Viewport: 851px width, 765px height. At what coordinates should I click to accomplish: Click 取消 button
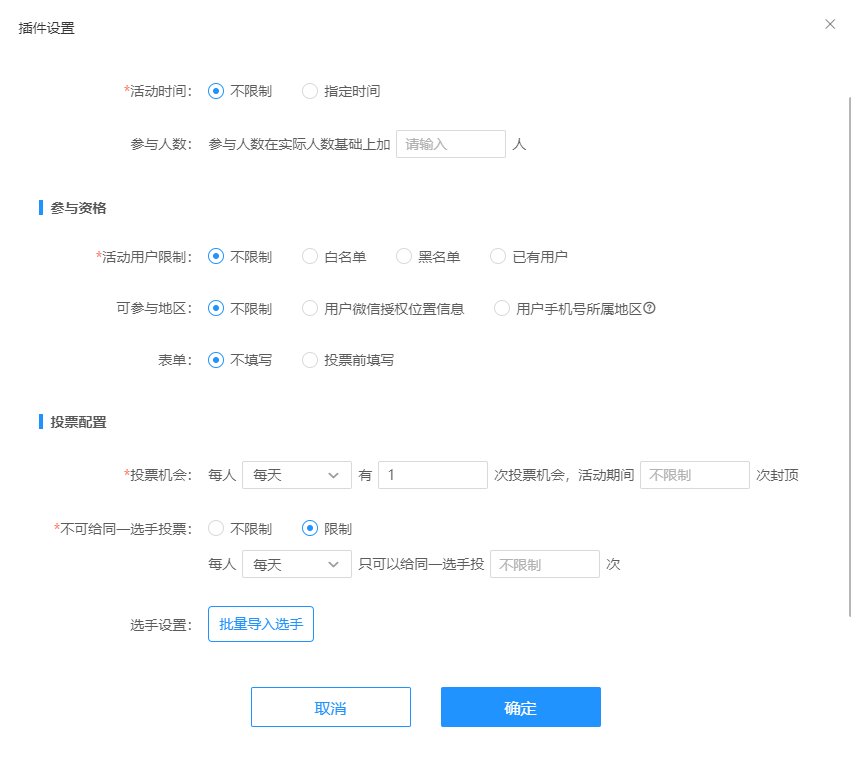click(x=331, y=707)
